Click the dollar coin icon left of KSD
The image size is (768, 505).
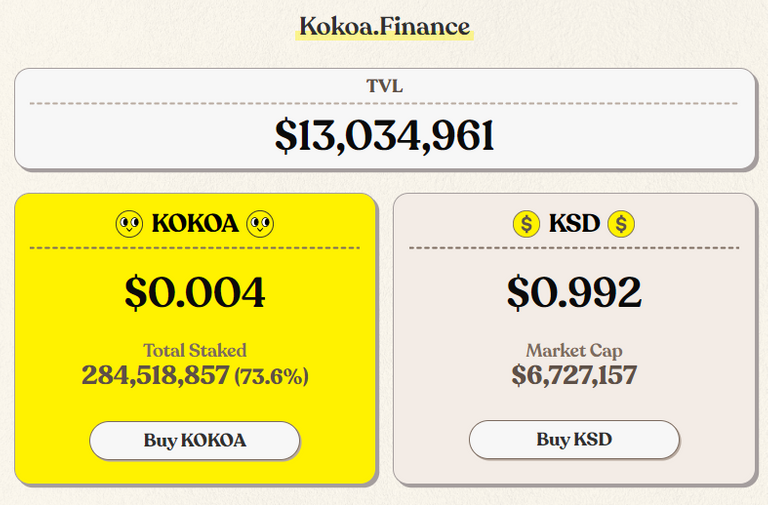pos(527,224)
